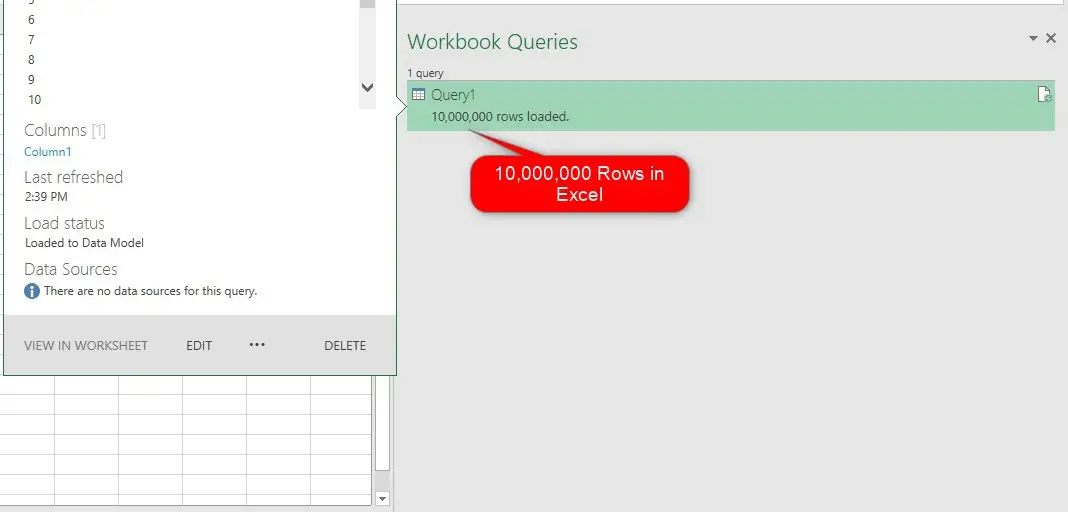
Task: Click the blue info icon under Data Sources
Action: (x=32, y=291)
